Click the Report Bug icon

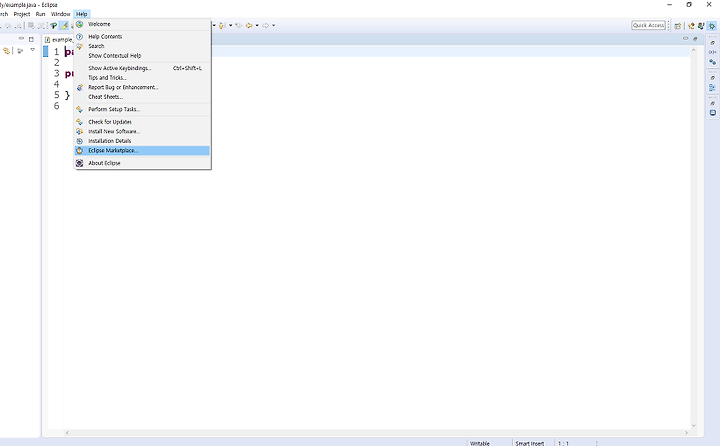click(x=79, y=87)
